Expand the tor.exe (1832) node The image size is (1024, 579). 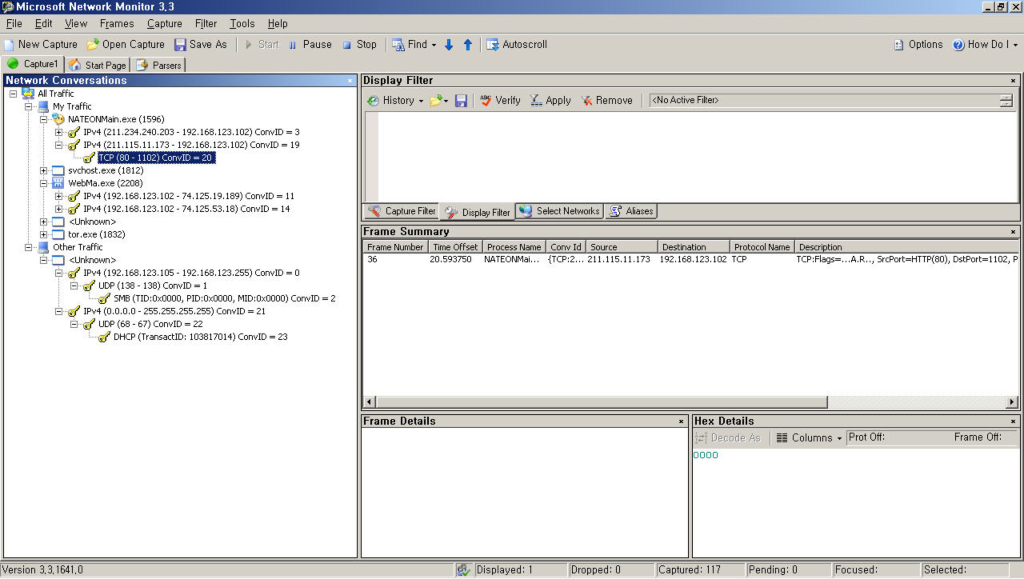[44, 235]
